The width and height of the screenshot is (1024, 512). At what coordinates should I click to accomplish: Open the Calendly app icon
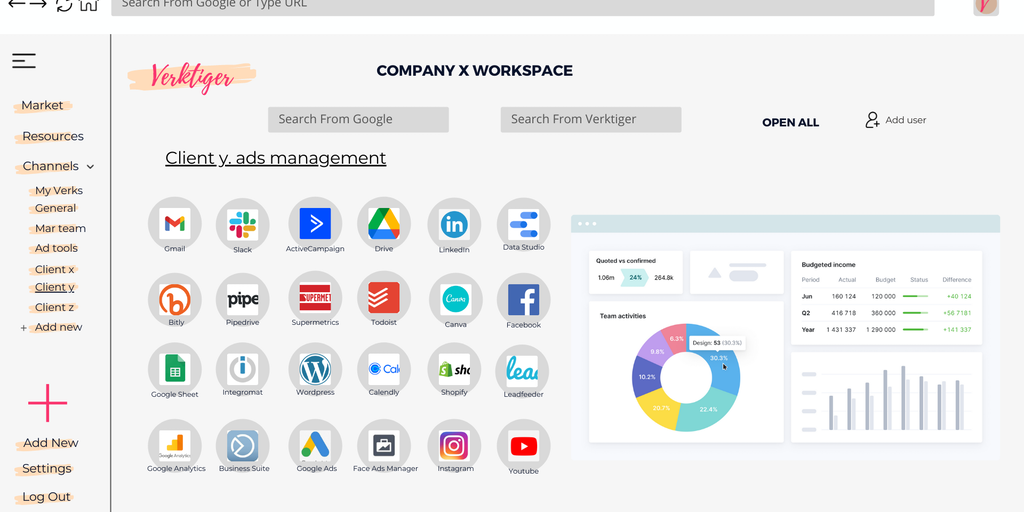[384, 370]
